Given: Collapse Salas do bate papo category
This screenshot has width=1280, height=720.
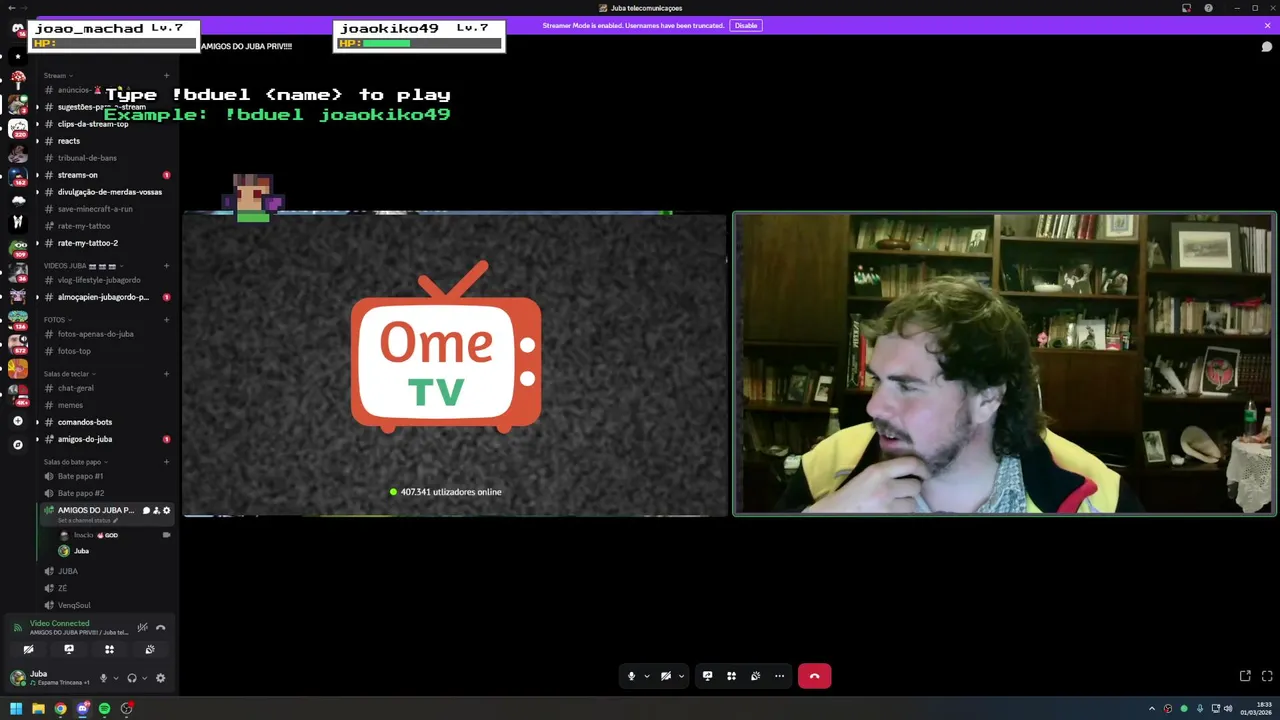Looking at the screenshot, I should coord(75,462).
